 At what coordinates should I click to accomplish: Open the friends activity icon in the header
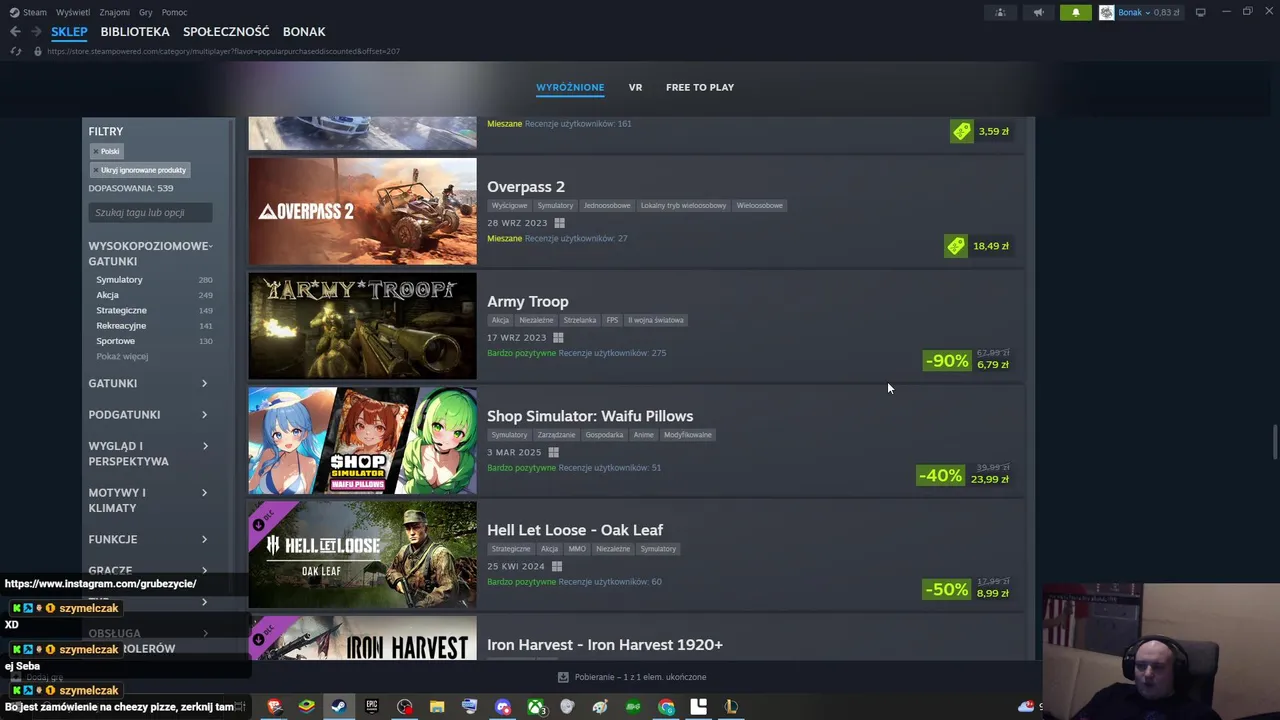[x=1000, y=12]
